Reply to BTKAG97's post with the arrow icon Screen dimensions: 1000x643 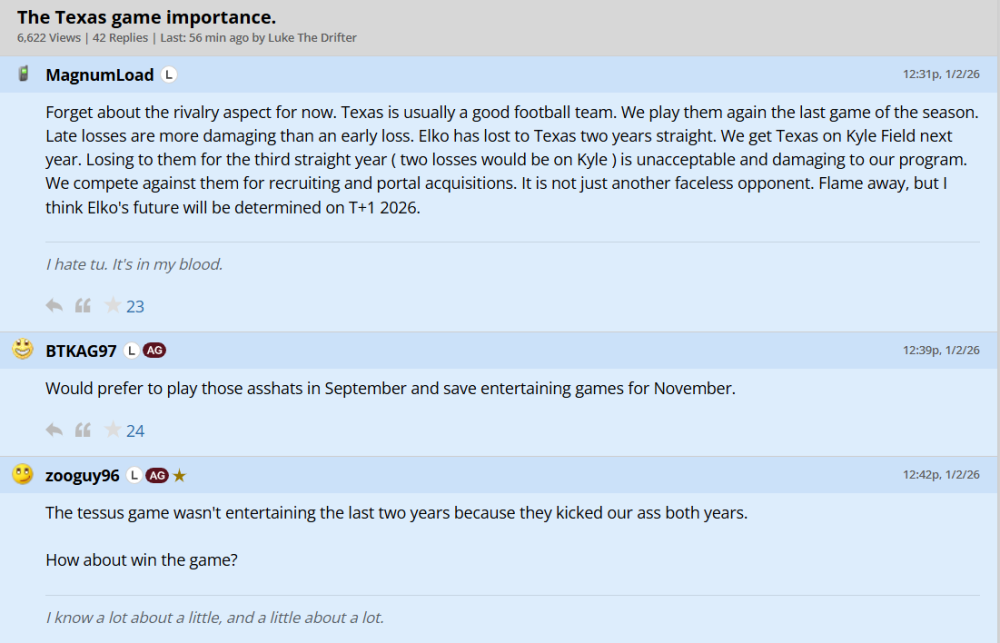(x=54, y=430)
